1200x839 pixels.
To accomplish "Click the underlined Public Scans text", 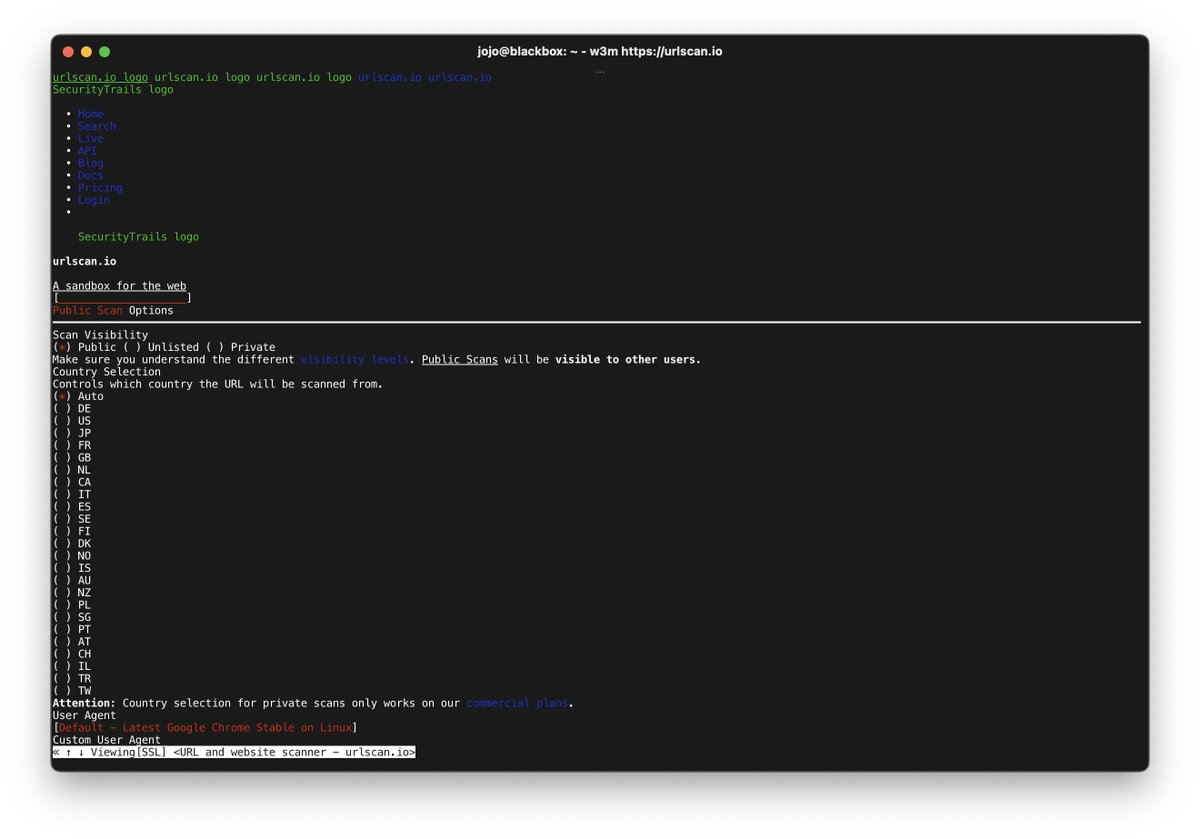I will coord(460,359).
